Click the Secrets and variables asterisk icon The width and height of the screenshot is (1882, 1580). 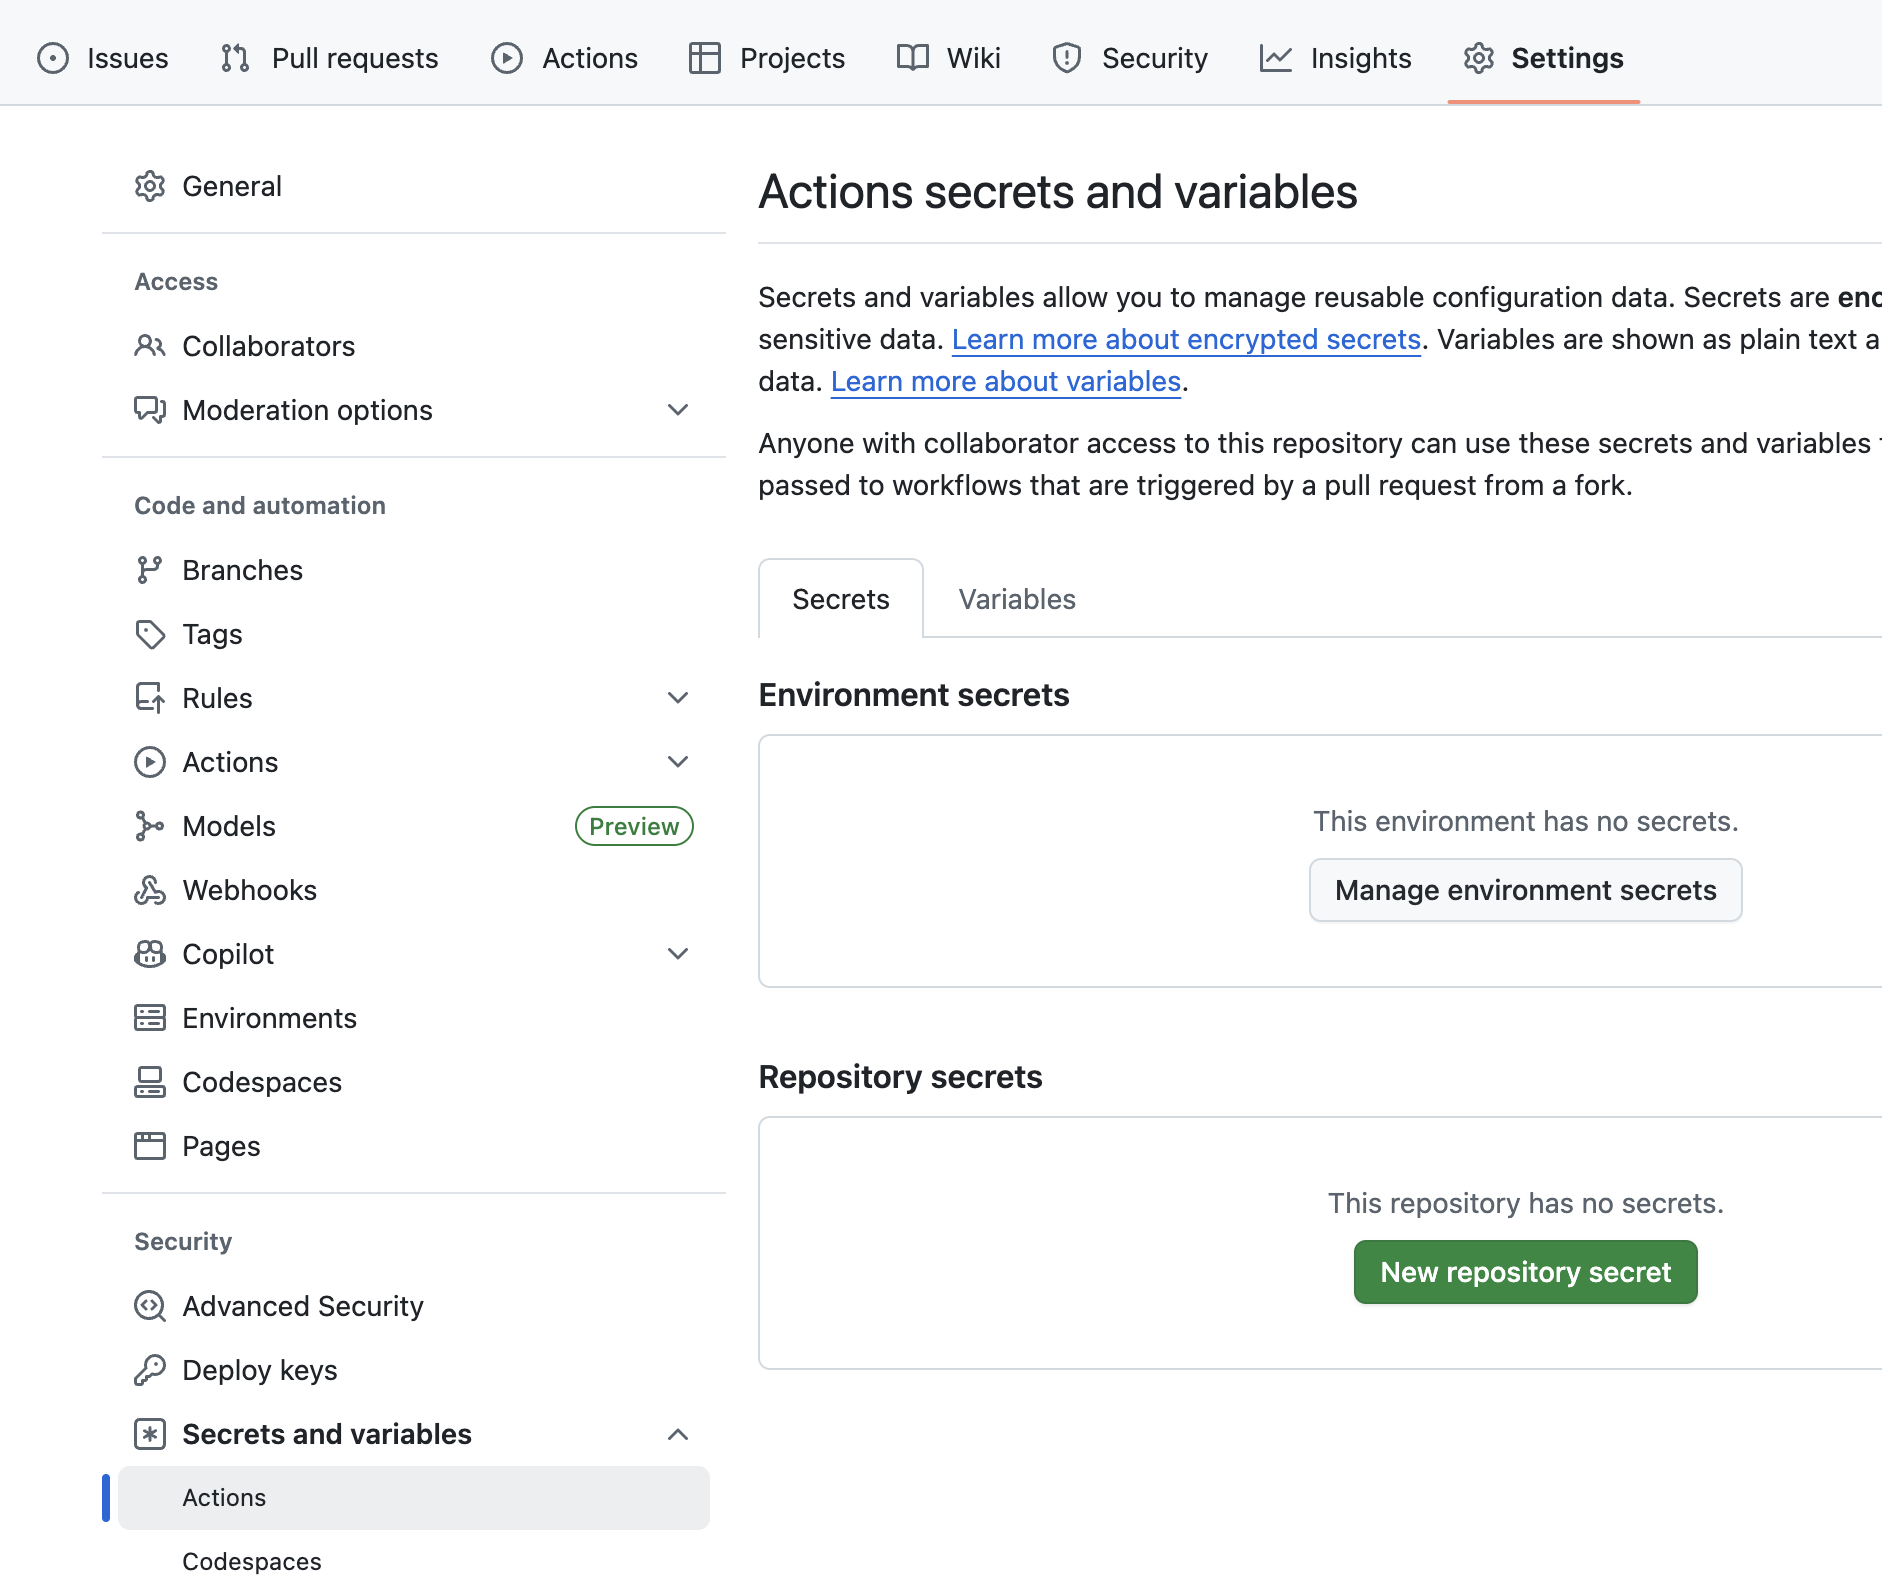pyautogui.click(x=150, y=1434)
